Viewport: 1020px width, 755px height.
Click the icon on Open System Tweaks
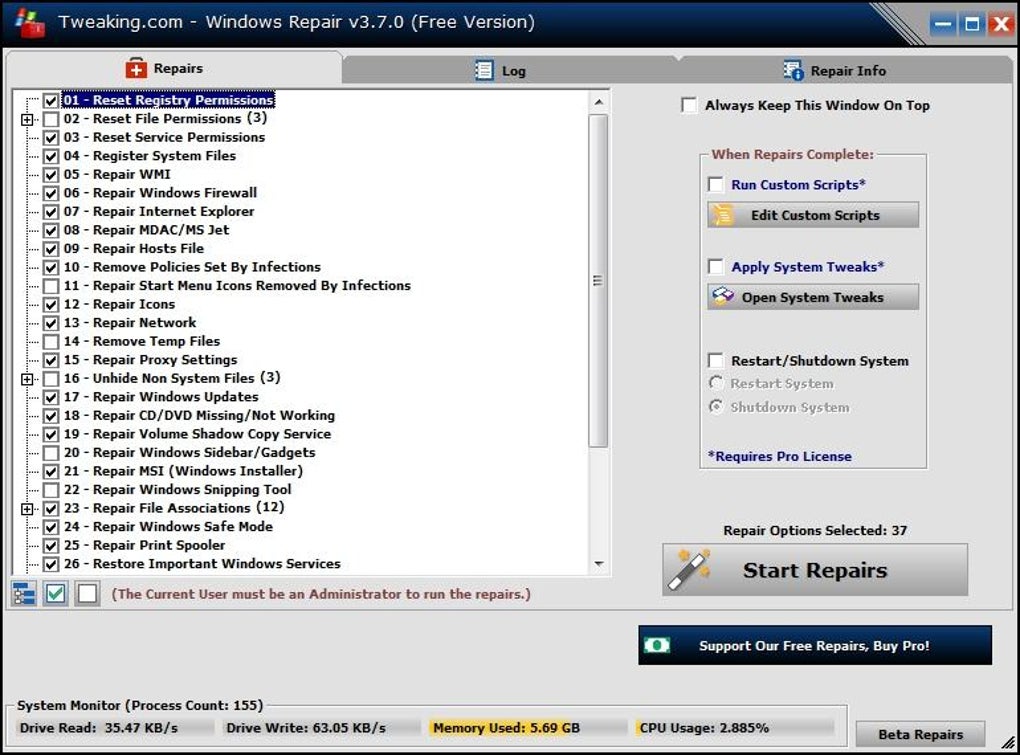pyautogui.click(x=723, y=297)
